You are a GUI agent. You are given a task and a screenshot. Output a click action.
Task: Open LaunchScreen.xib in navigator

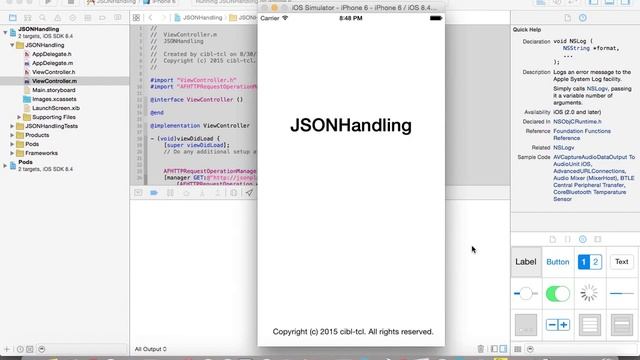pyautogui.click(x=56, y=108)
